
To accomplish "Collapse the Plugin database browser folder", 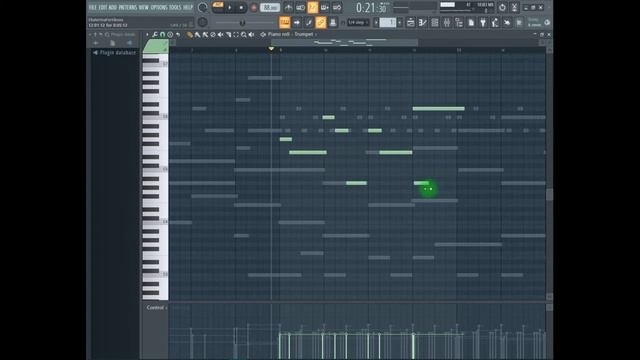I will pos(114,53).
